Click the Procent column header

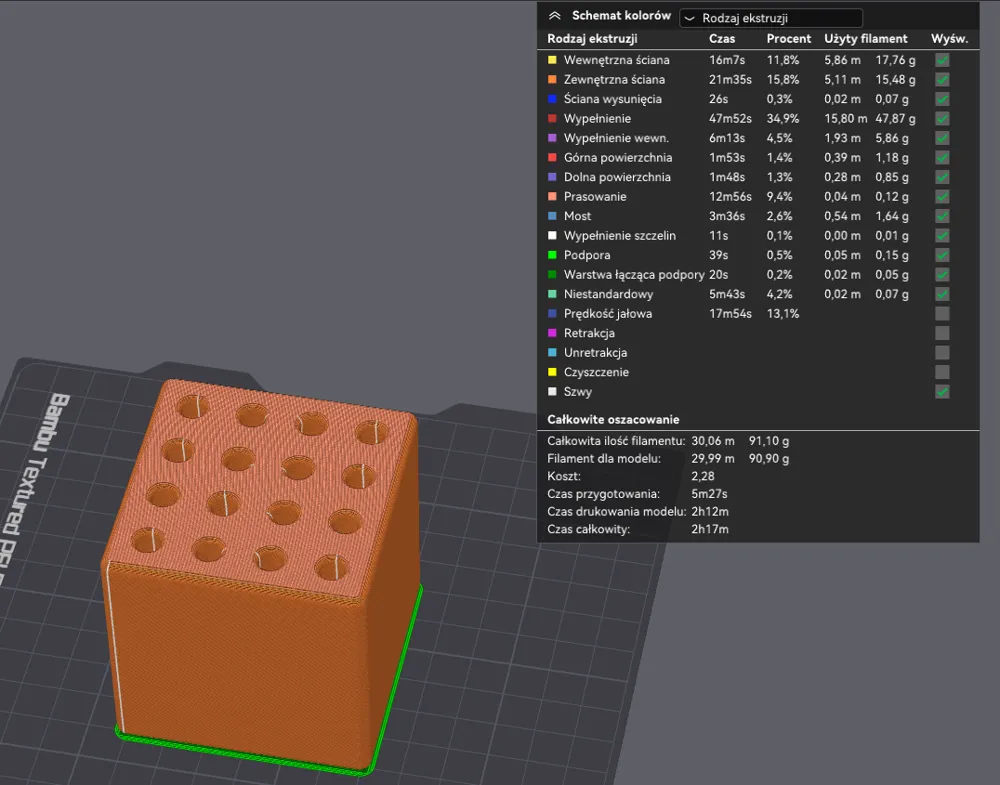click(788, 39)
